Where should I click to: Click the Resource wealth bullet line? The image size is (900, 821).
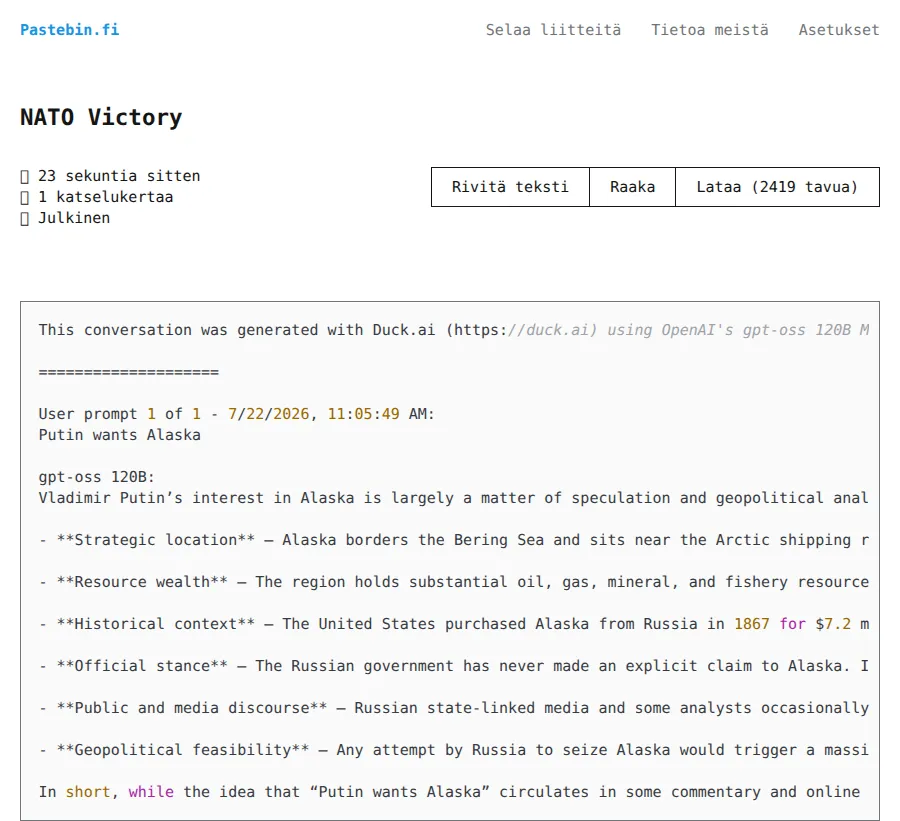pyautogui.click(x=453, y=582)
